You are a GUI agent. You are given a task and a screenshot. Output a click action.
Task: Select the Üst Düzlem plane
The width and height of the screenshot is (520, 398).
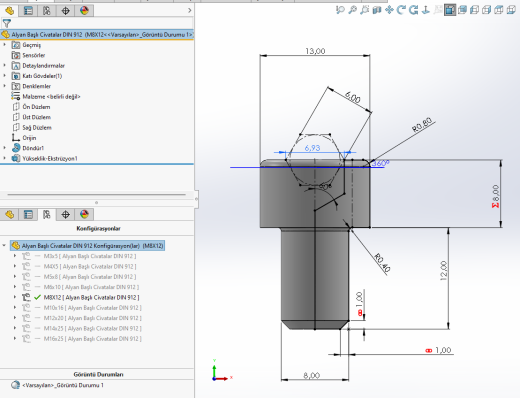coord(37,117)
